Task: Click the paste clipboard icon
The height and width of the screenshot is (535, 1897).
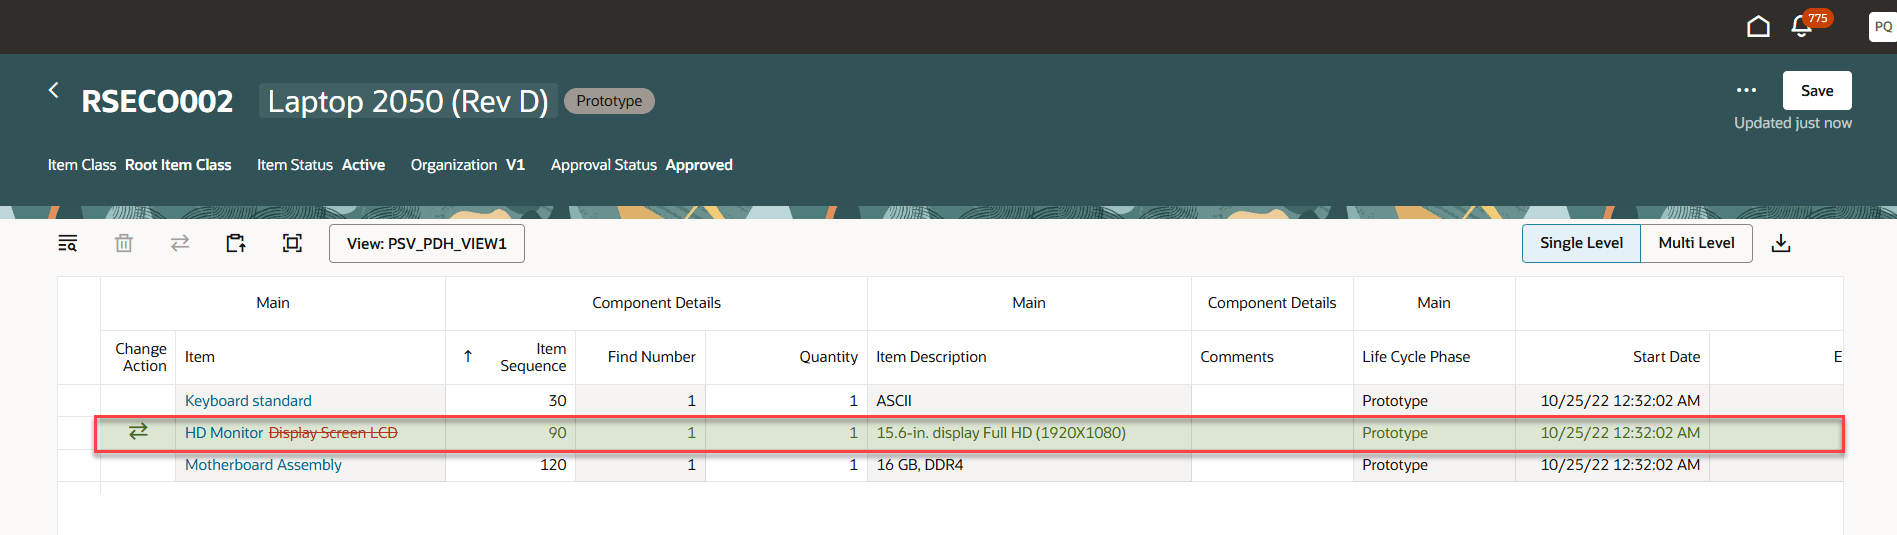Action: tap(236, 243)
